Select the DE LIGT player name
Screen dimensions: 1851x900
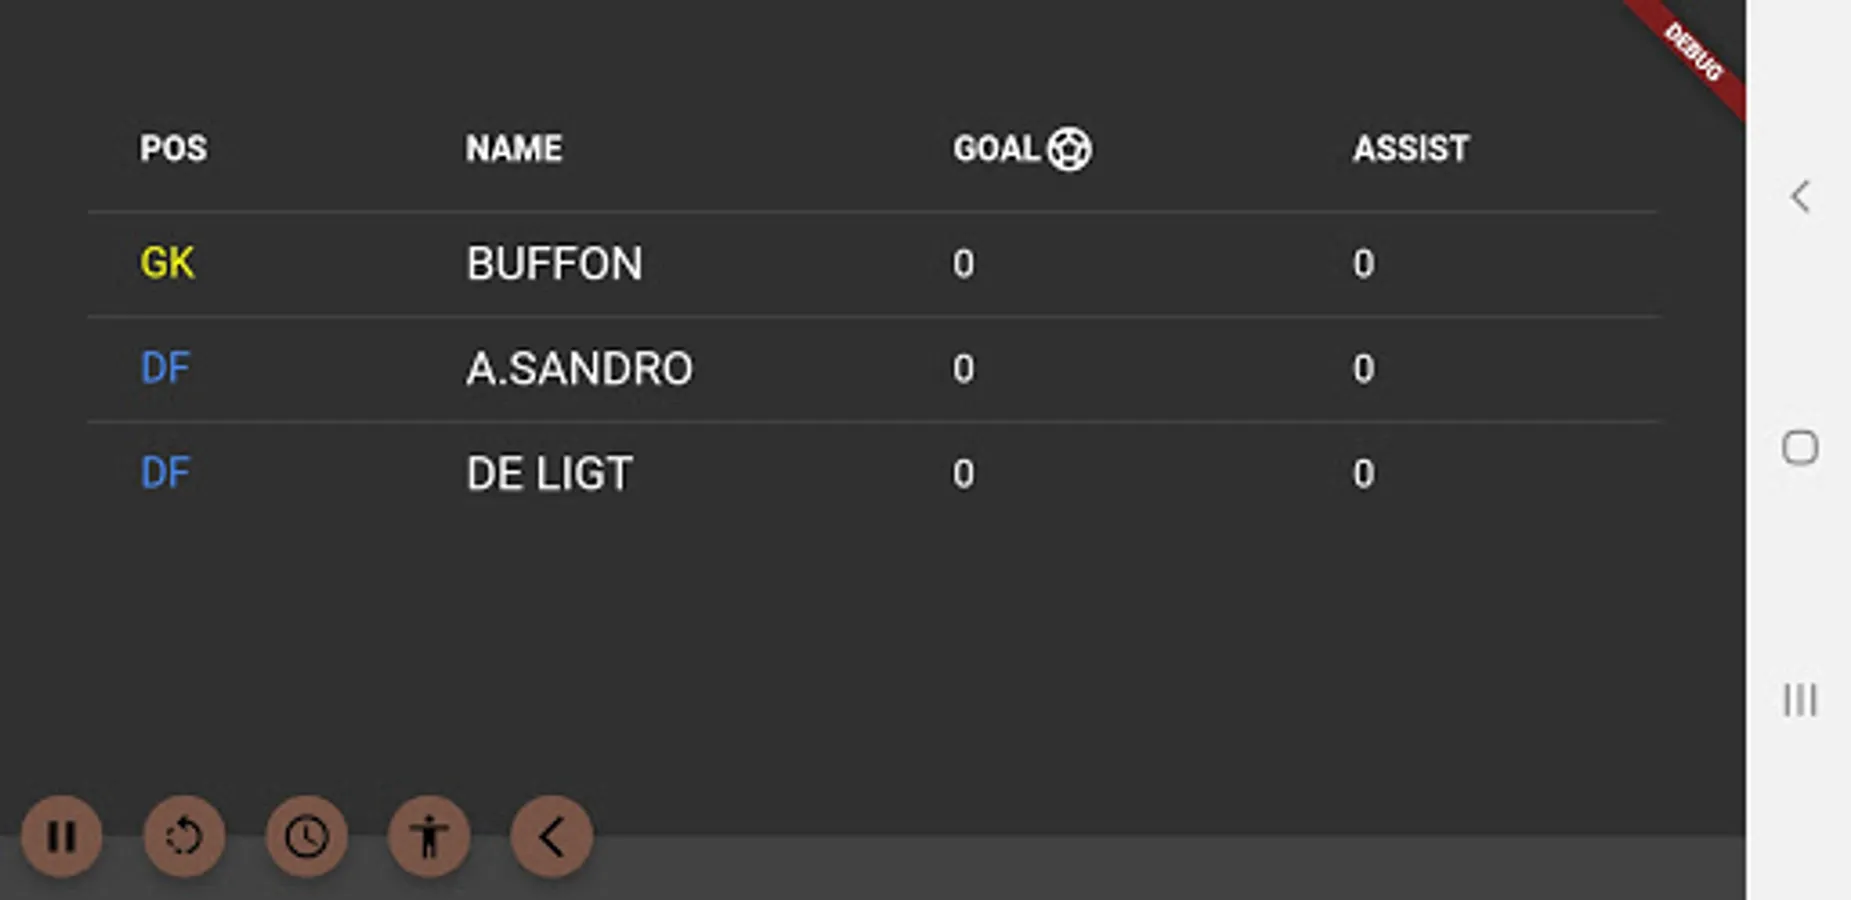coord(549,474)
